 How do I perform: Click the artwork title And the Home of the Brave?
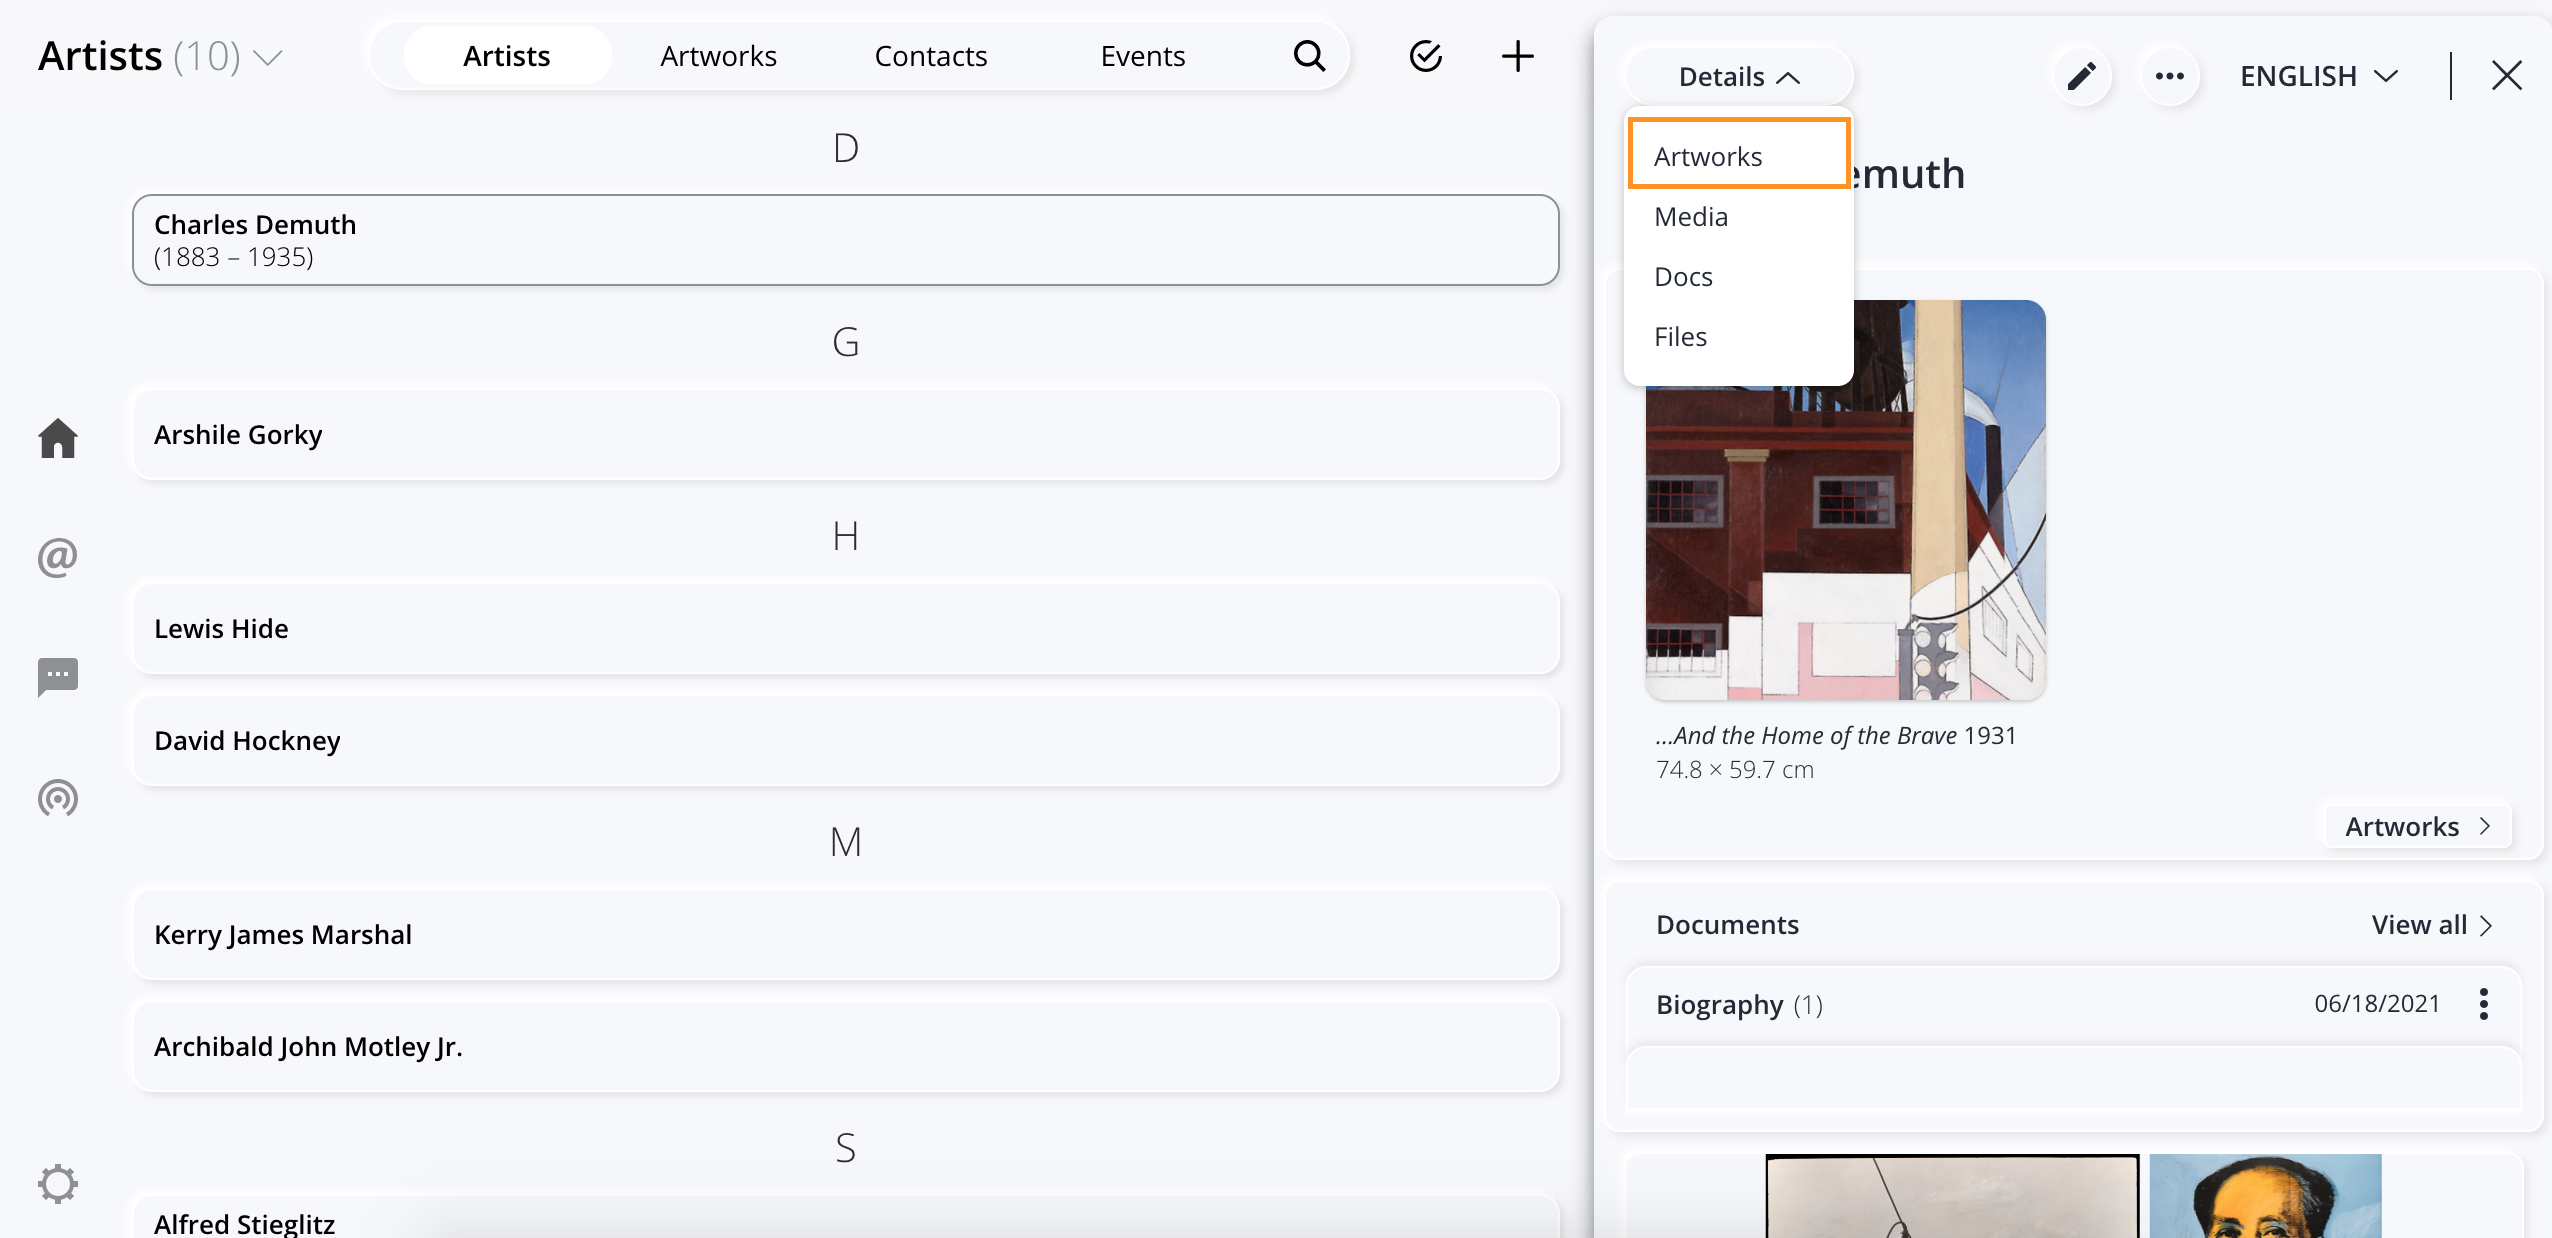(x=1806, y=736)
